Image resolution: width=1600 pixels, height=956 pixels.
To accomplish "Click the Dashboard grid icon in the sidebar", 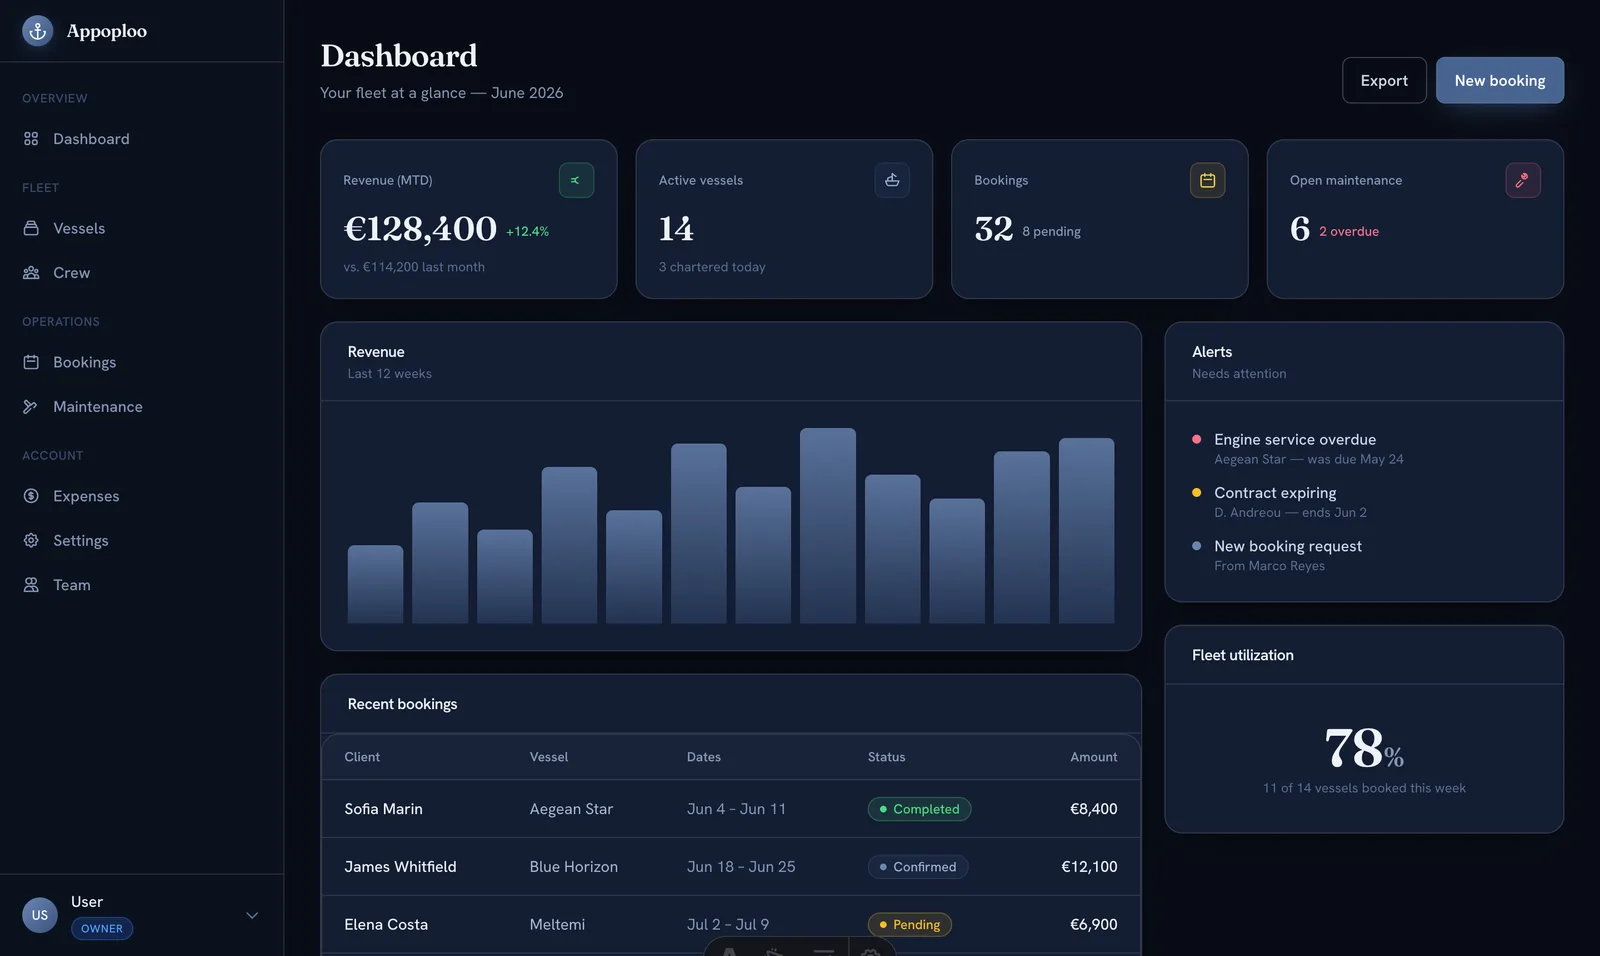I will click(31, 139).
